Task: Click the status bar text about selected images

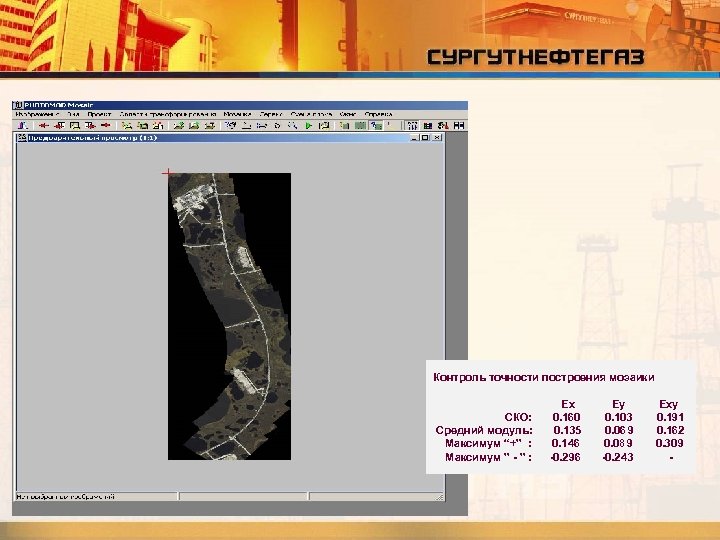Action: [x=66, y=496]
